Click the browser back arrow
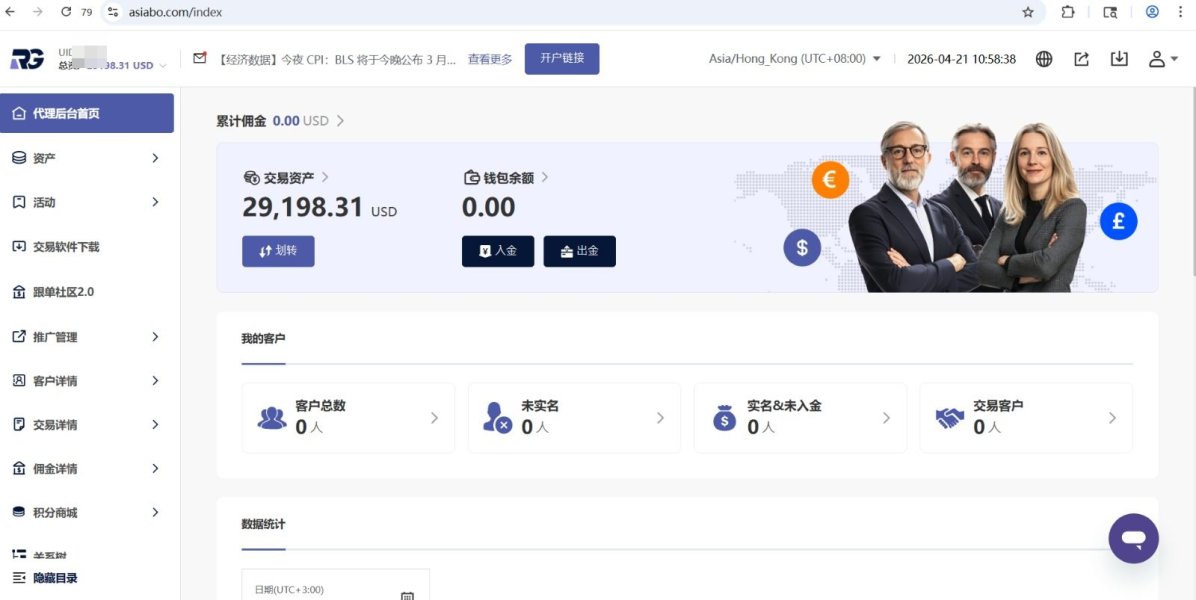This screenshot has height=600, width=1196. [x=9, y=11]
